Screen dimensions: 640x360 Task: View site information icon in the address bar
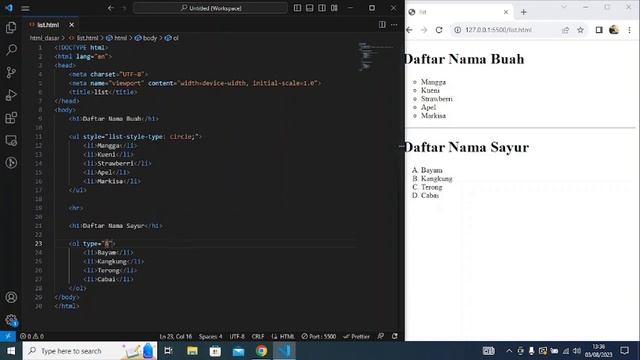458,30
